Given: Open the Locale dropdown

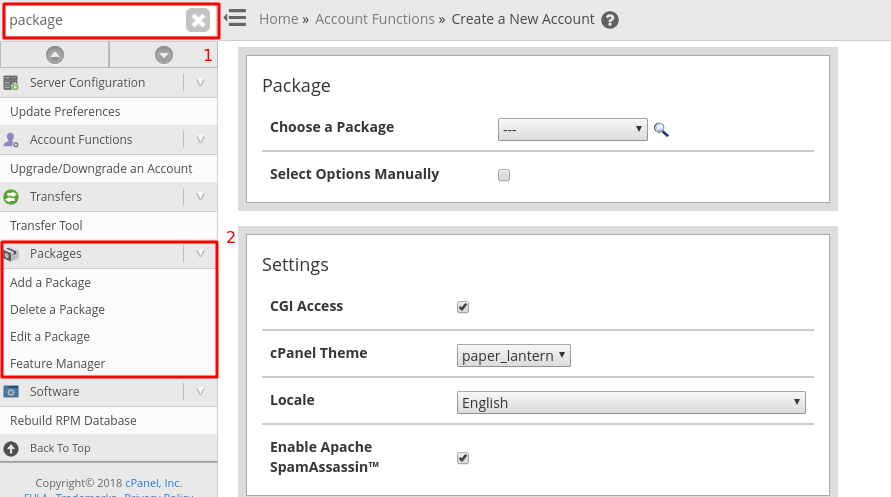Looking at the screenshot, I should (631, 403).
